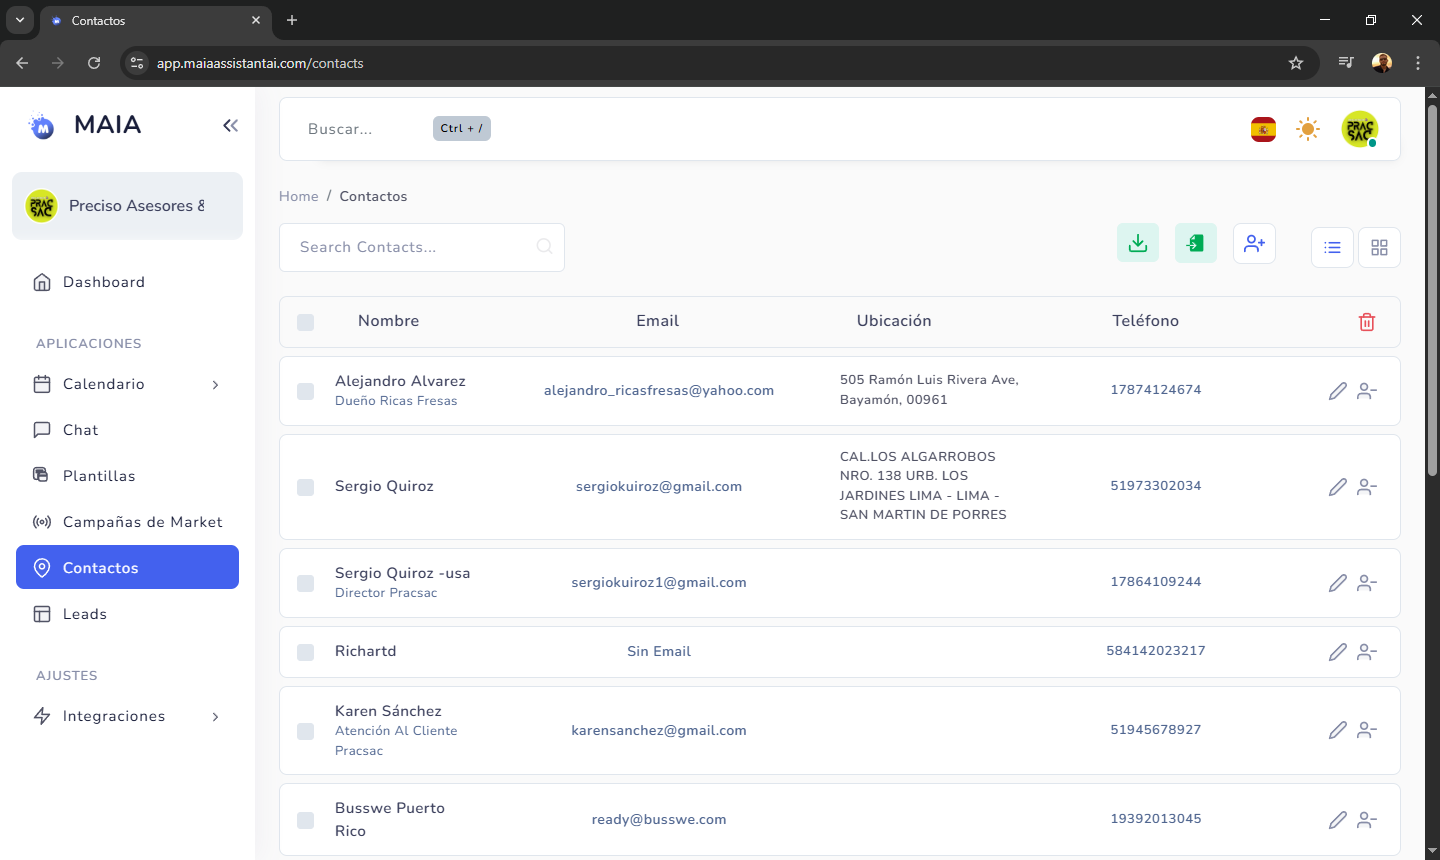Go to Chat in sidebar
The image size is (1440, 860).
click(x=81, y=430)
